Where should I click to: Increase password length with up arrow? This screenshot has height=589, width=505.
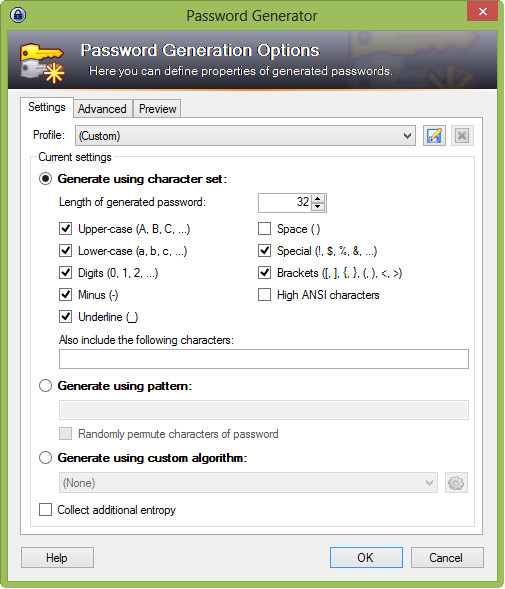[x=318, y=199]
